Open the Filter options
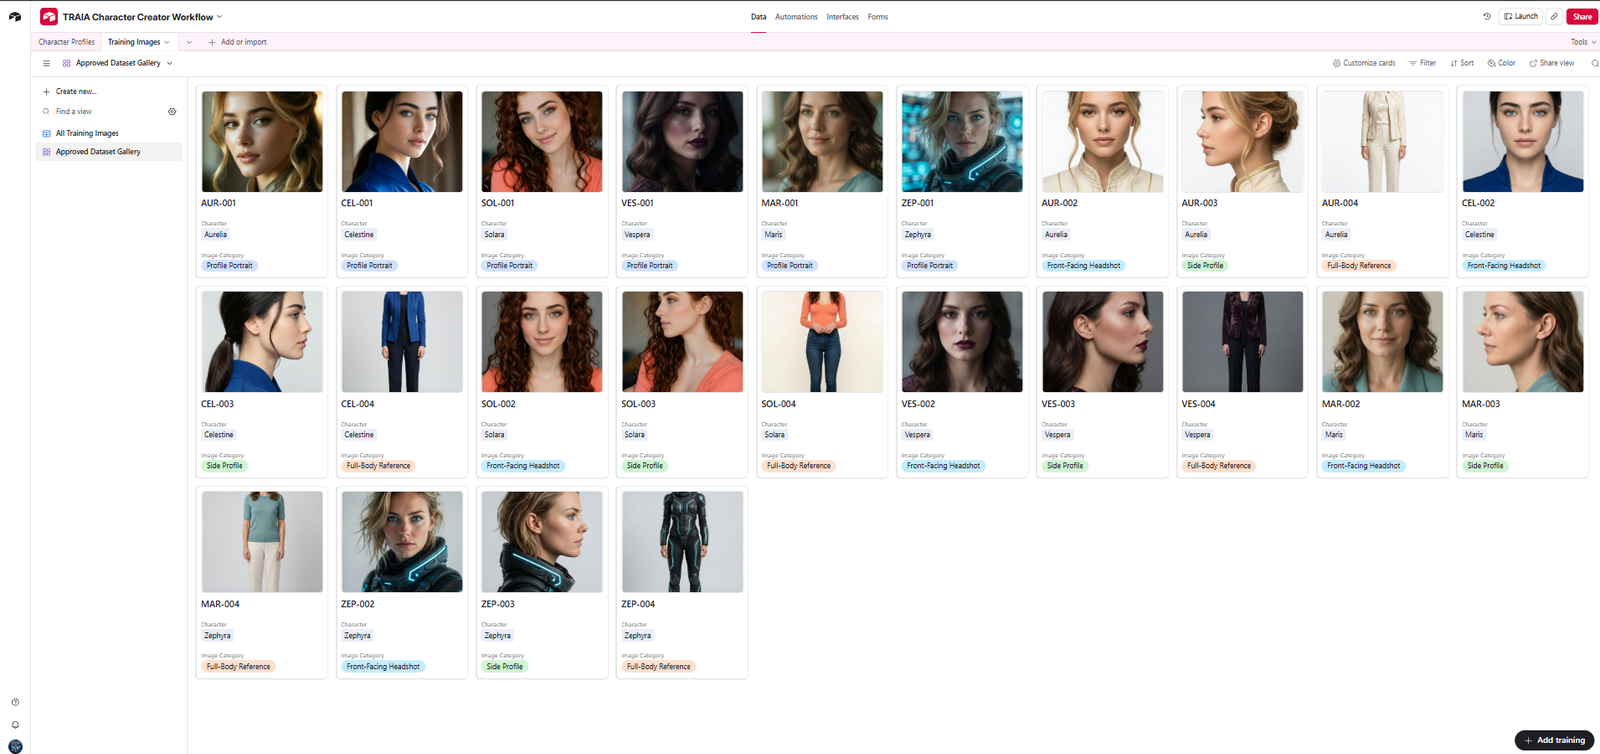This screenshot has height=754, width=1600. (x=1422, y=63)
